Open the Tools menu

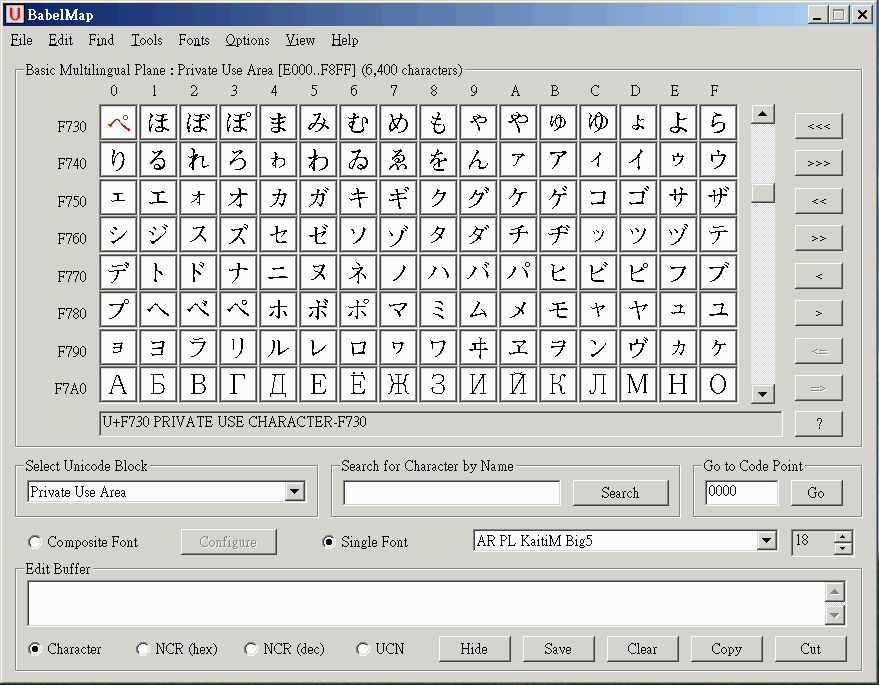[x=146, y=40]
